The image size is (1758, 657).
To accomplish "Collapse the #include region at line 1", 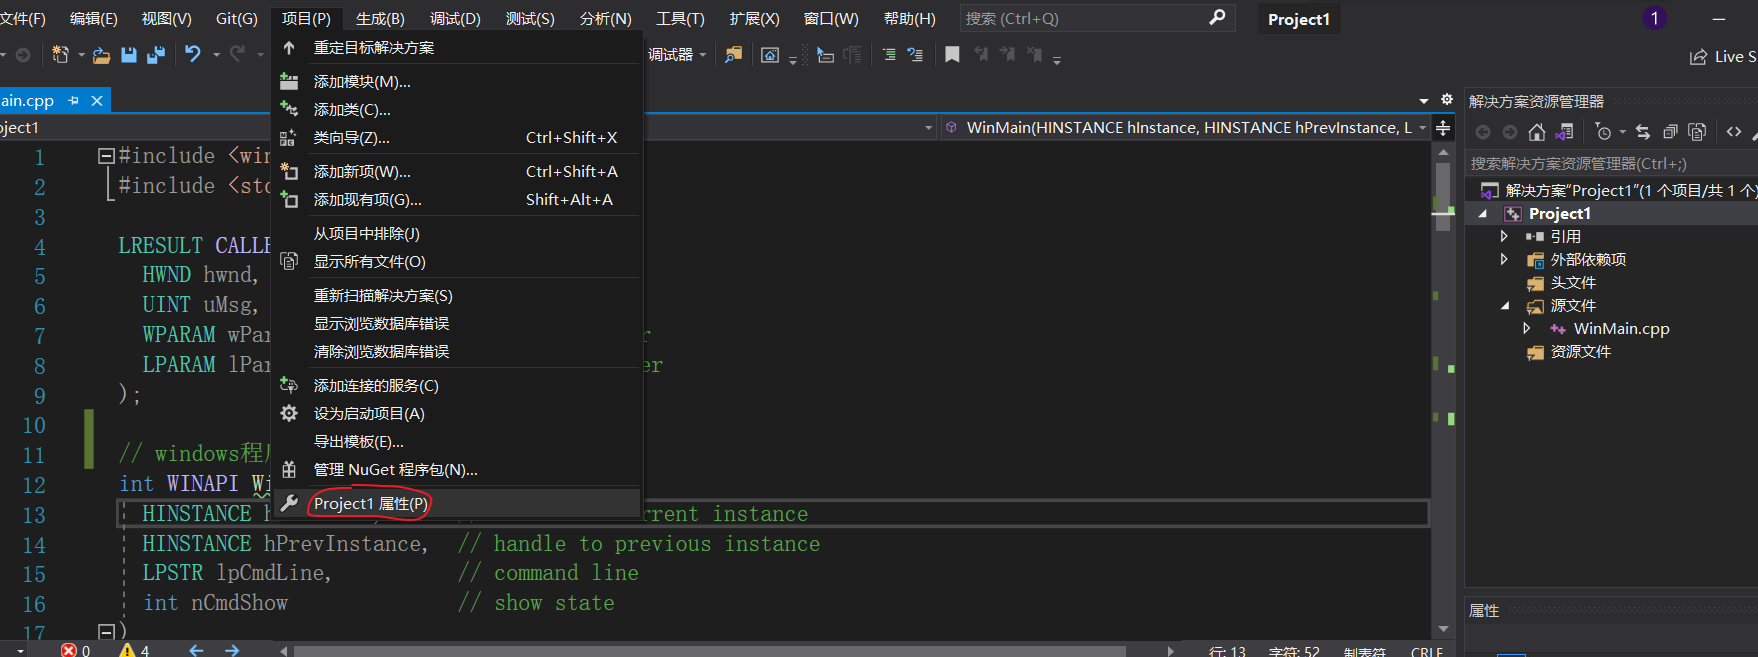I will (x=105, y=156).
